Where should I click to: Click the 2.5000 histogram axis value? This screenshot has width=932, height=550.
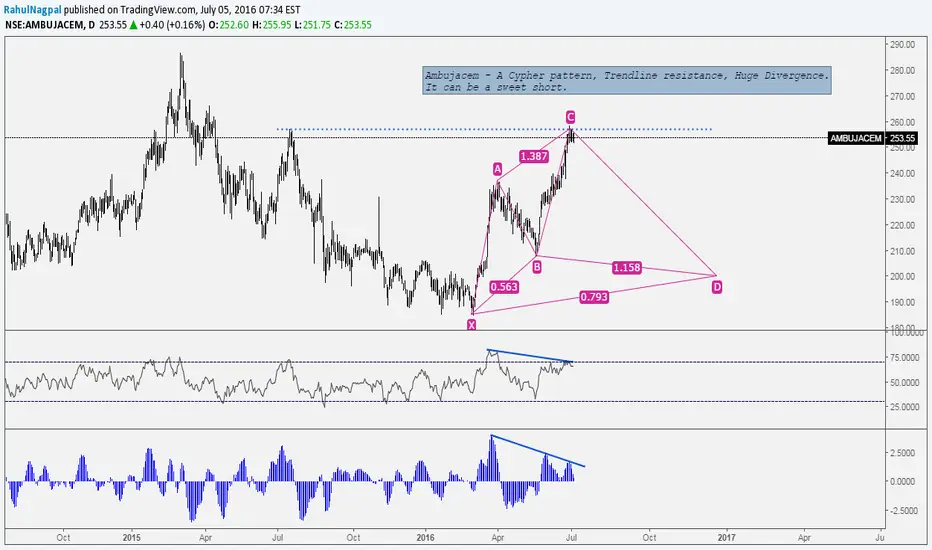[x=904, y=452]
